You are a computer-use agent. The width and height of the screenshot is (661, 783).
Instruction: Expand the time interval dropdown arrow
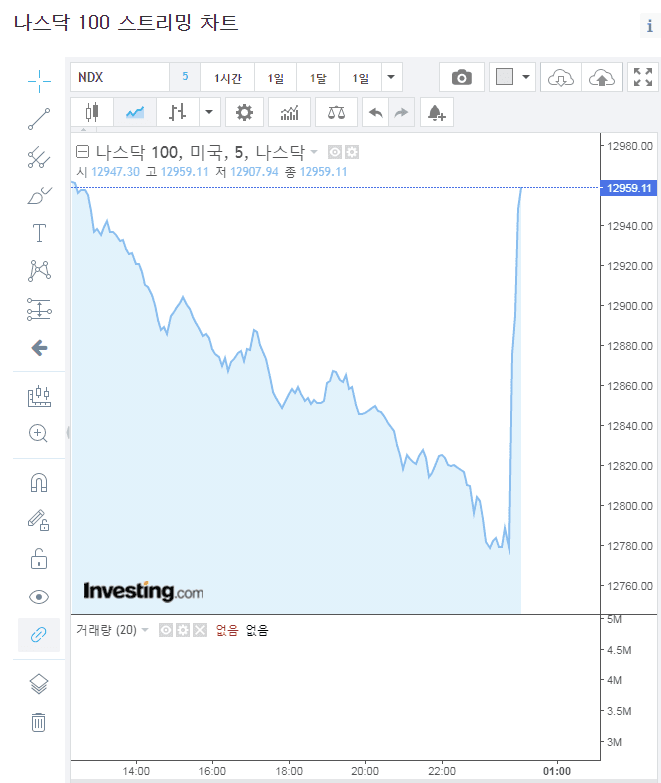[x=392, y=78]
